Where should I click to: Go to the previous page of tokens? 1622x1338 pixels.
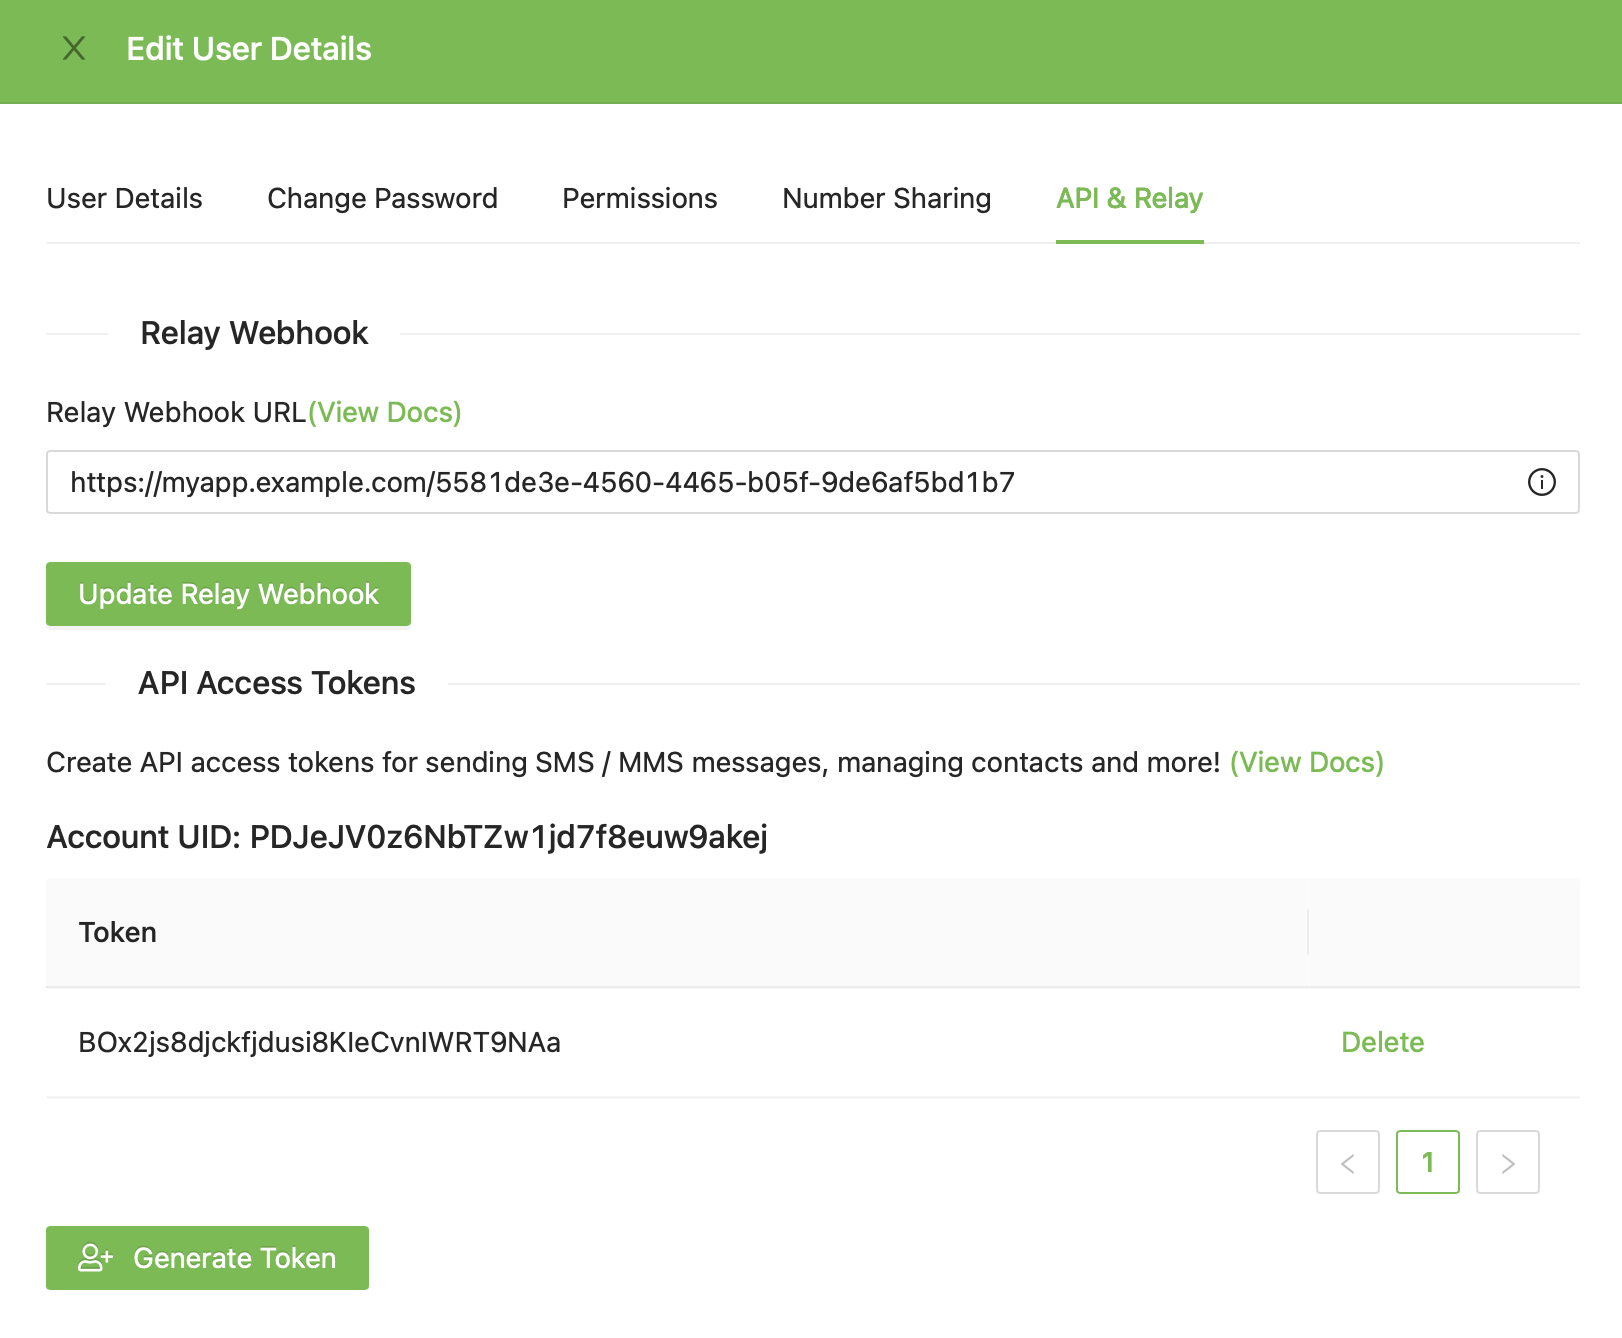(1348, 1162)
